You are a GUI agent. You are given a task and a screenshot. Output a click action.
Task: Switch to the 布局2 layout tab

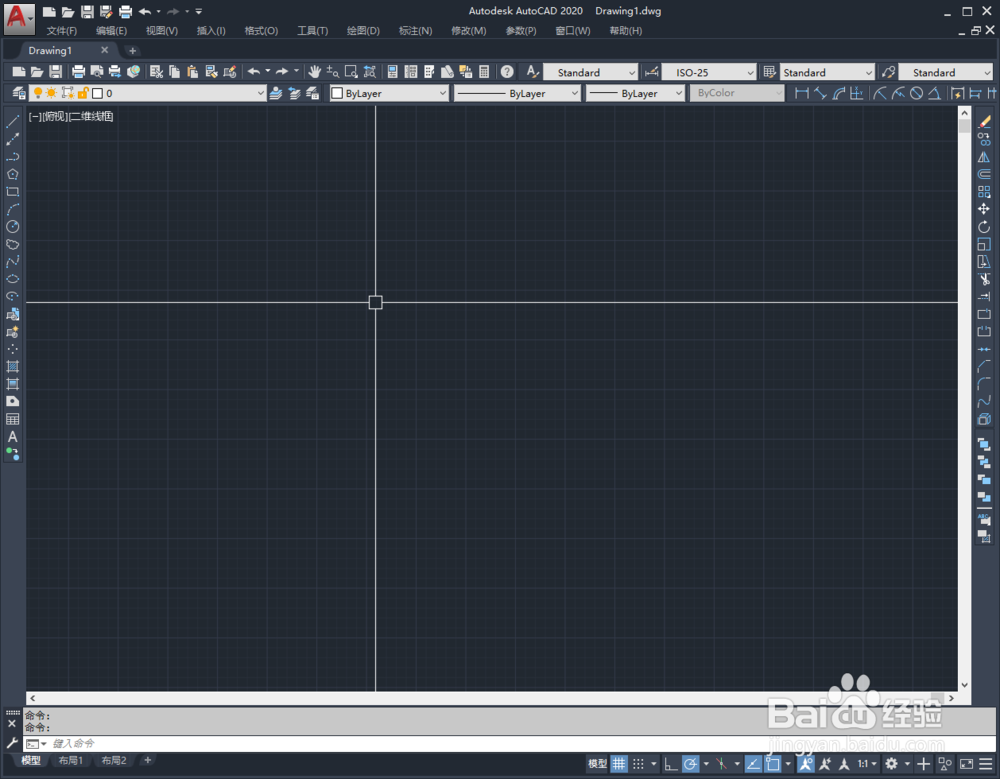114,760
